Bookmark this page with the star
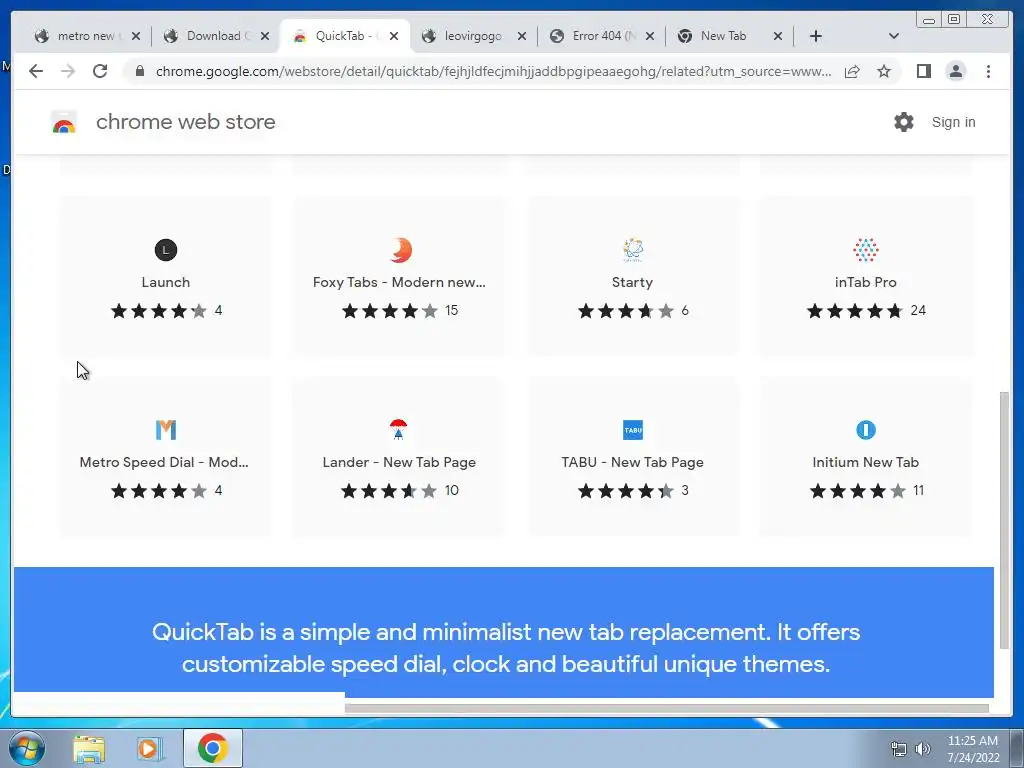Viewport: 1024px width, 768px height. coord(884,71)
